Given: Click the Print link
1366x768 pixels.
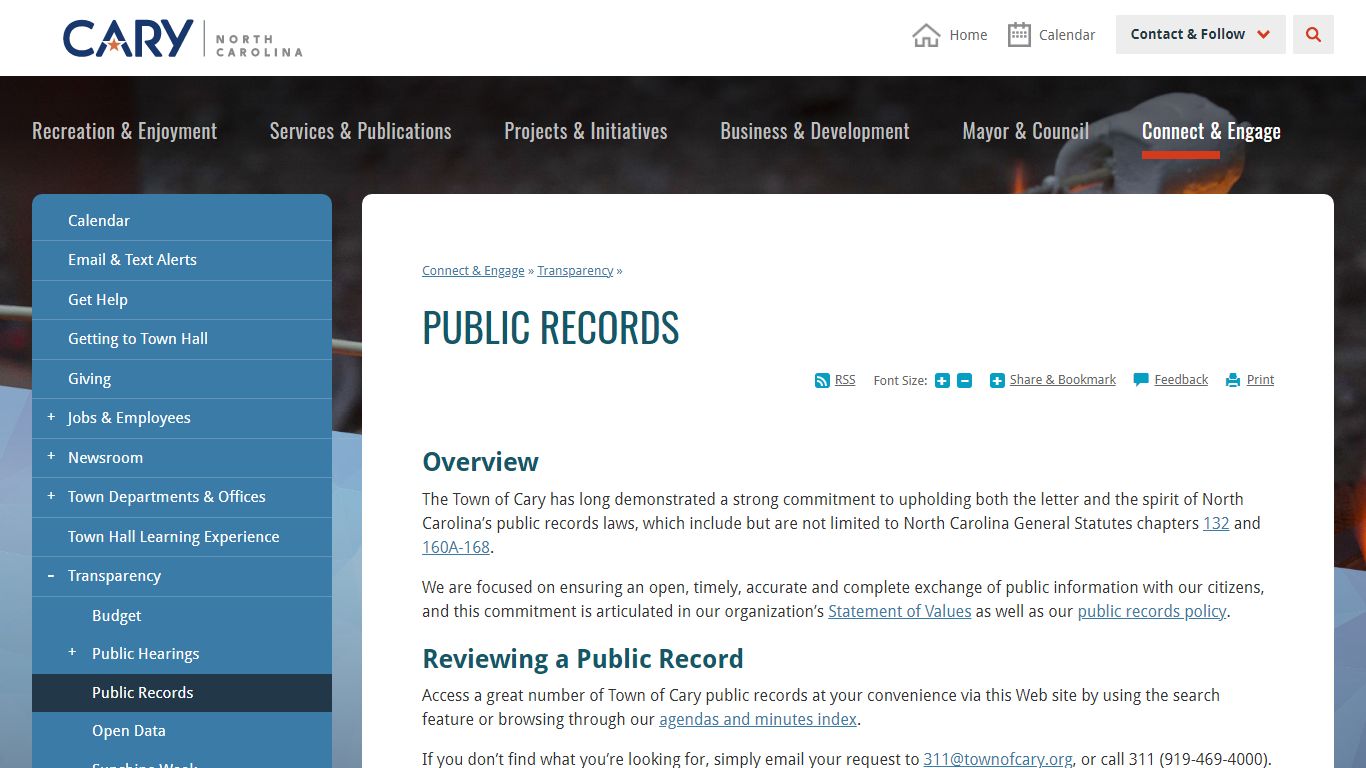Looking at the screenshot, I should pyautogui.click(x=1260, y=380).
